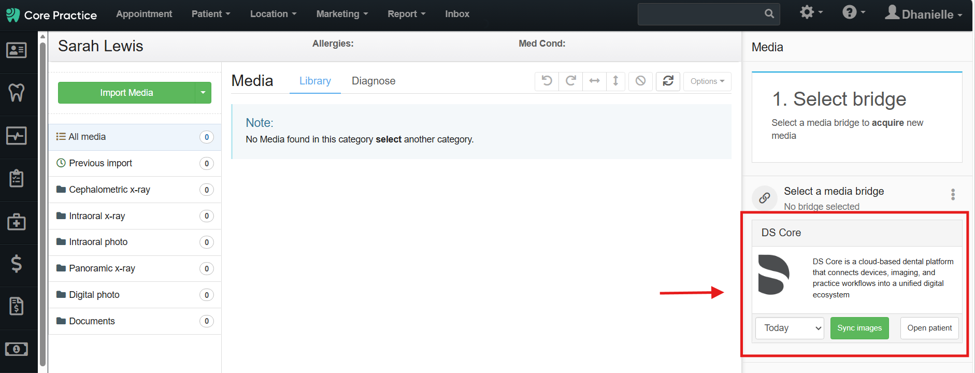The height and width of the screenshot is (373, 975).
Task: Open the invoice document sidebar icon
Action: (16, 306)
